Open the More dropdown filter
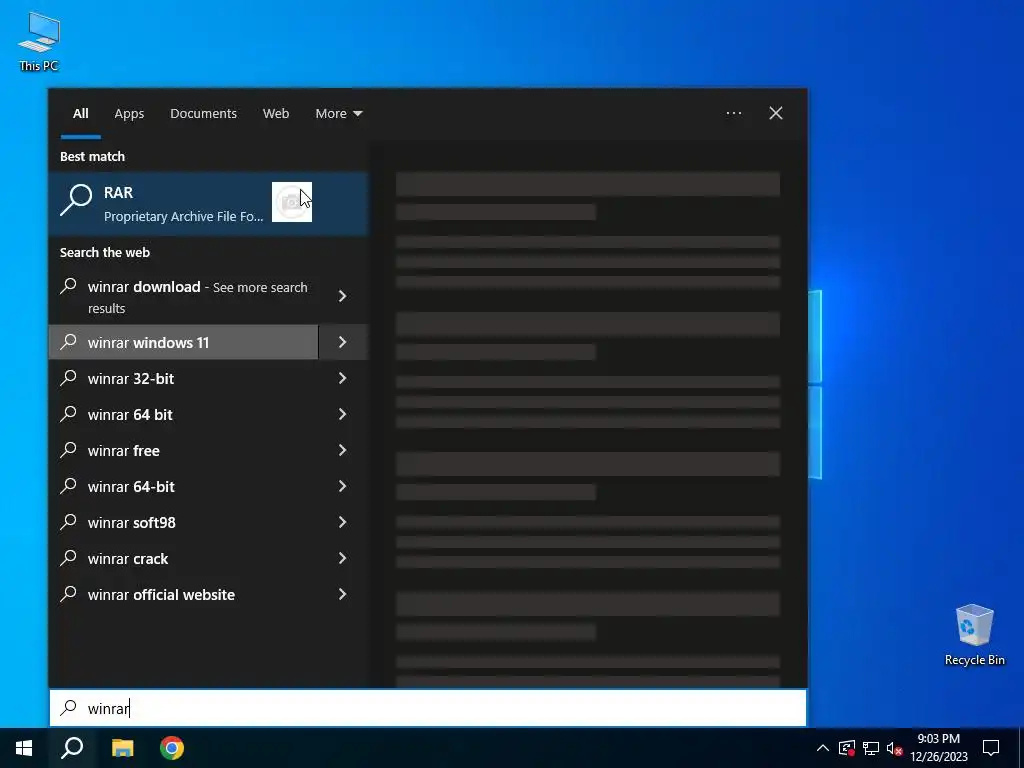The image size is (1024, 768). (338, 114)
